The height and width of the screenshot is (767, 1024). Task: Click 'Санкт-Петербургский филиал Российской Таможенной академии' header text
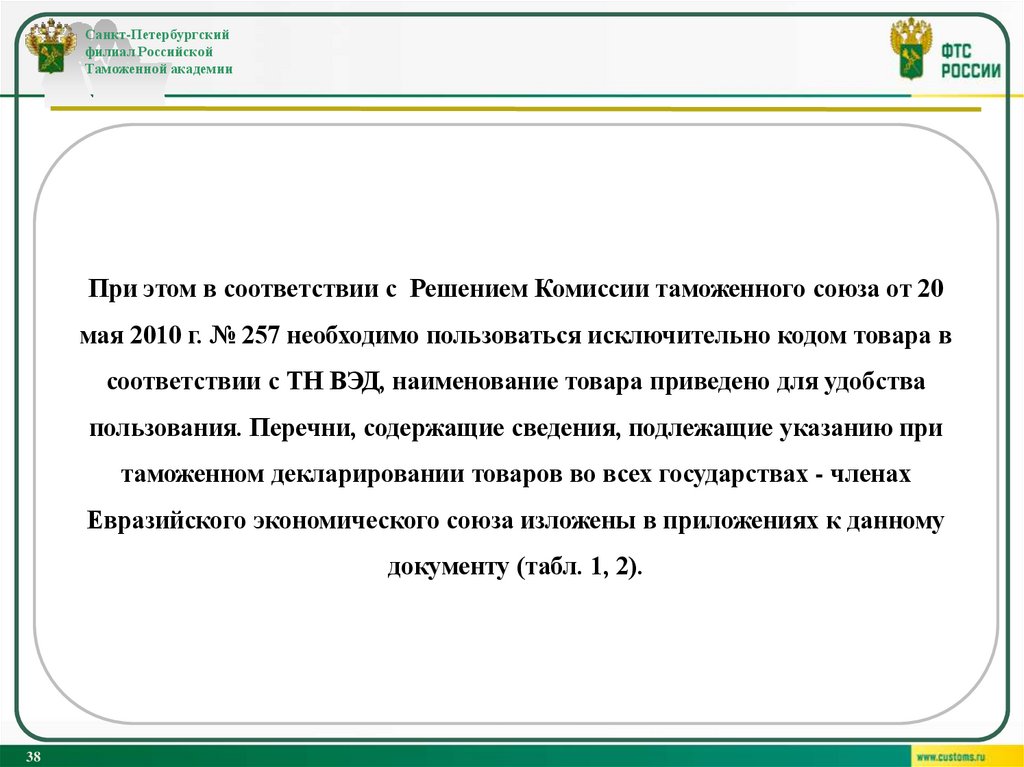159,52
